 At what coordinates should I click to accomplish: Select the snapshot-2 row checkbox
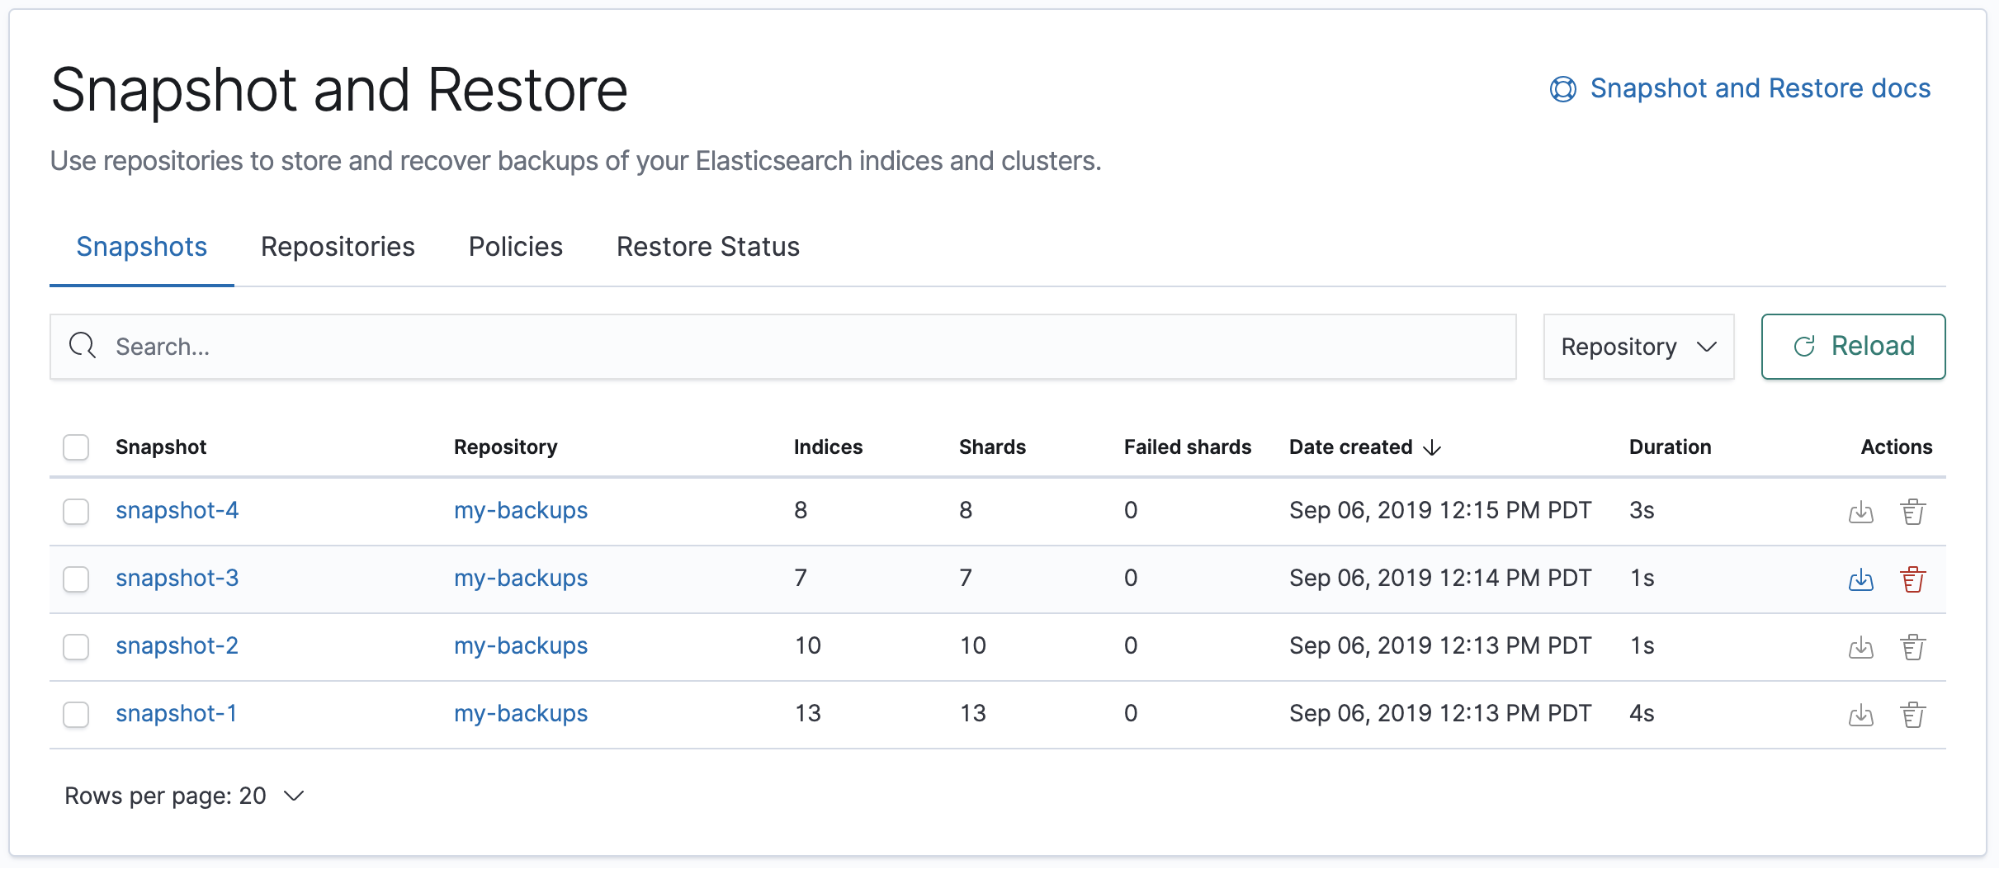point(76,647)
